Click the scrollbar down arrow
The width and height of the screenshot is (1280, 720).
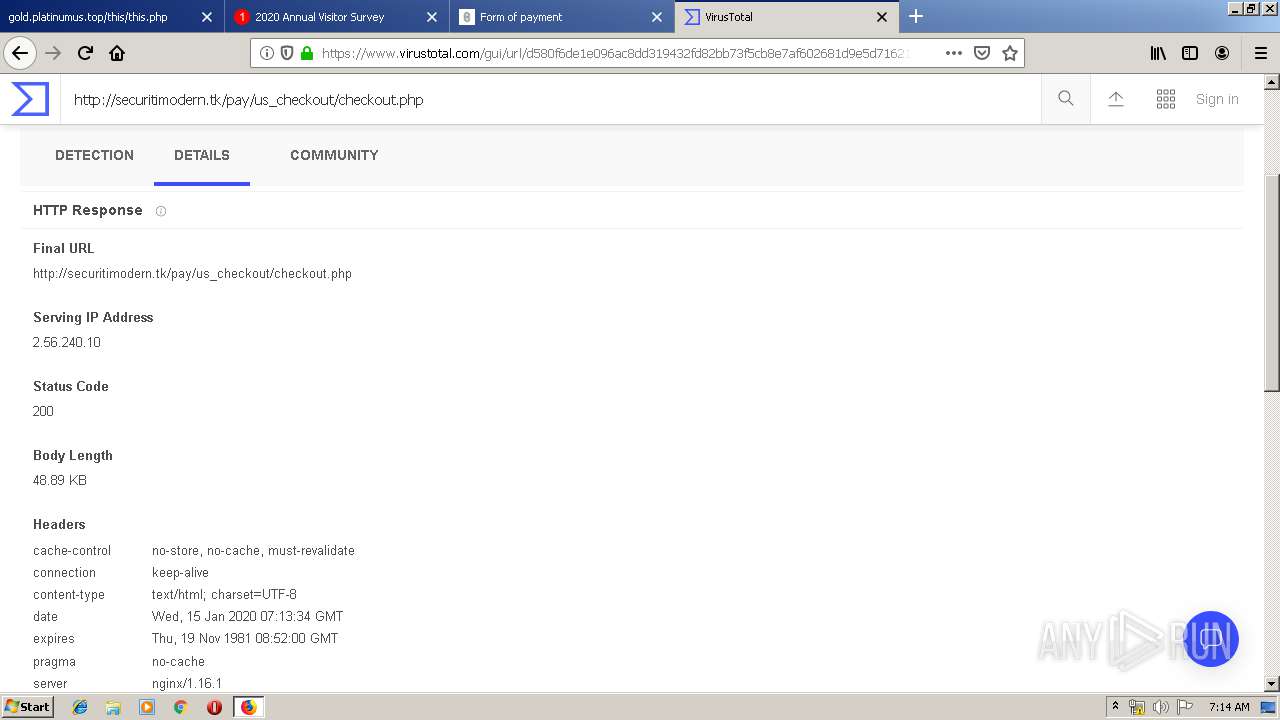click(x=1272, y=684)
